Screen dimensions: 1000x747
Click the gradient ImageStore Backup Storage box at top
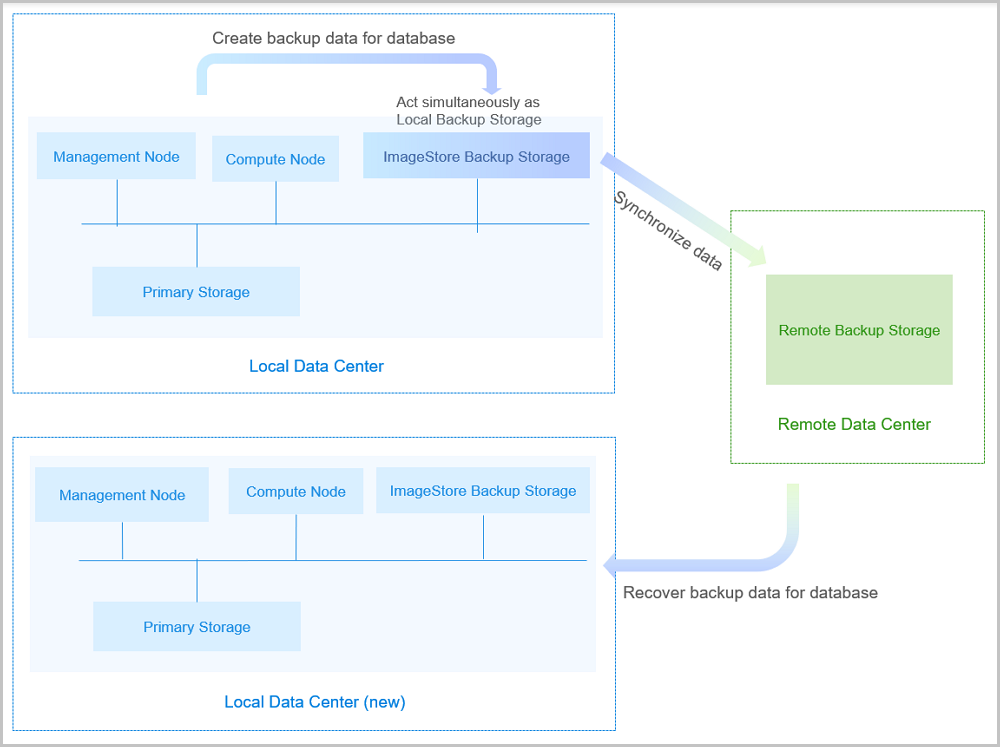coord(476,157)
